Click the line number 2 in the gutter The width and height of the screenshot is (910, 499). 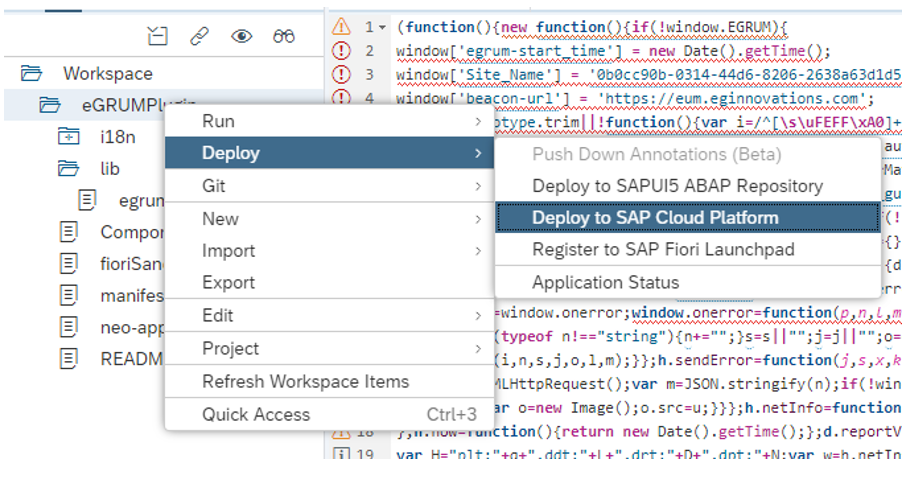click(369, 51)
